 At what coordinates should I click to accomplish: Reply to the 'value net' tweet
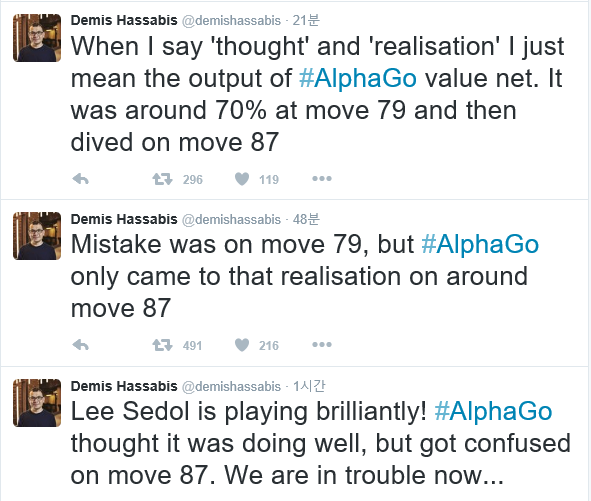pyautogui.click(x=80, y=179)
